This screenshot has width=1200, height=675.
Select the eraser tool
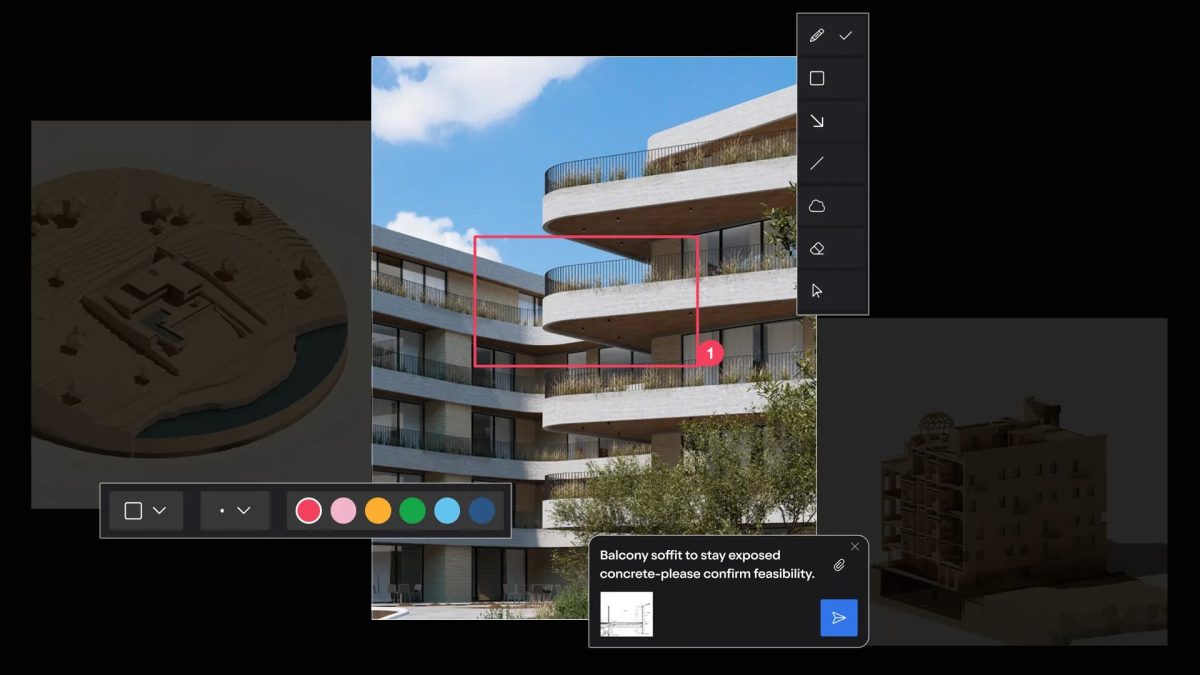(817, 248)
